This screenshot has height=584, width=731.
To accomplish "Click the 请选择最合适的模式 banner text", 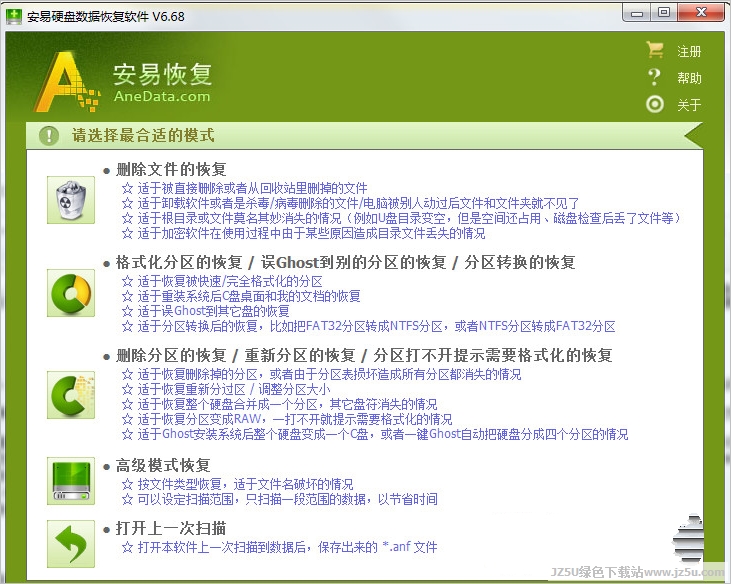I will click(143, 136).
